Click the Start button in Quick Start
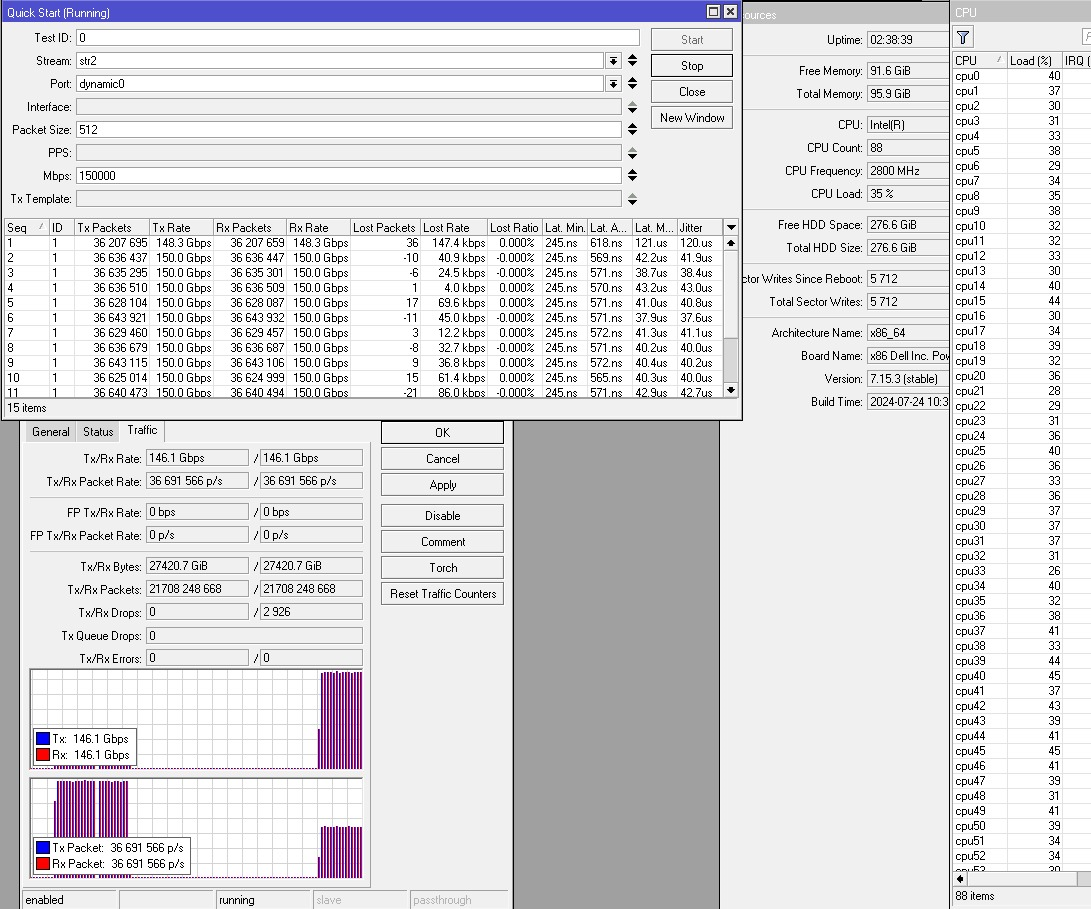Screen dimensions: 1091x909 tap(692, 40)
